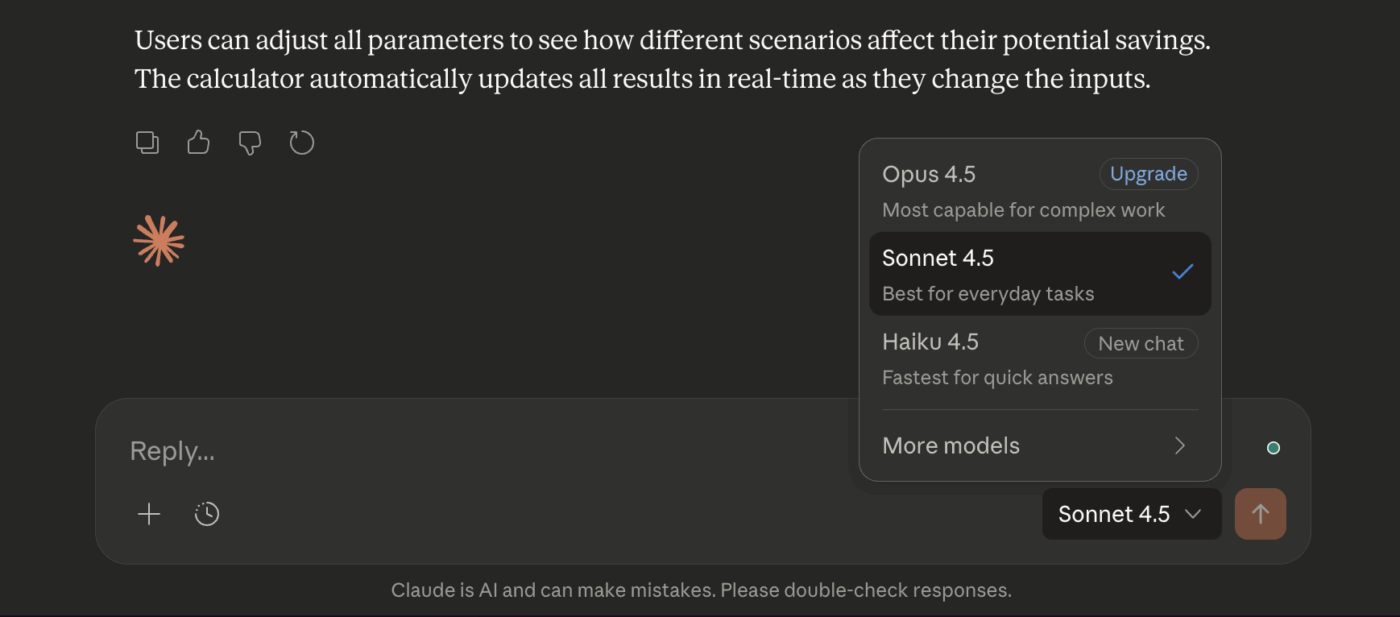Click the Upgrade badge next to Opus
This screenshot has height=617, width=1400.
pyautogui.click(x=1148, y=174)
